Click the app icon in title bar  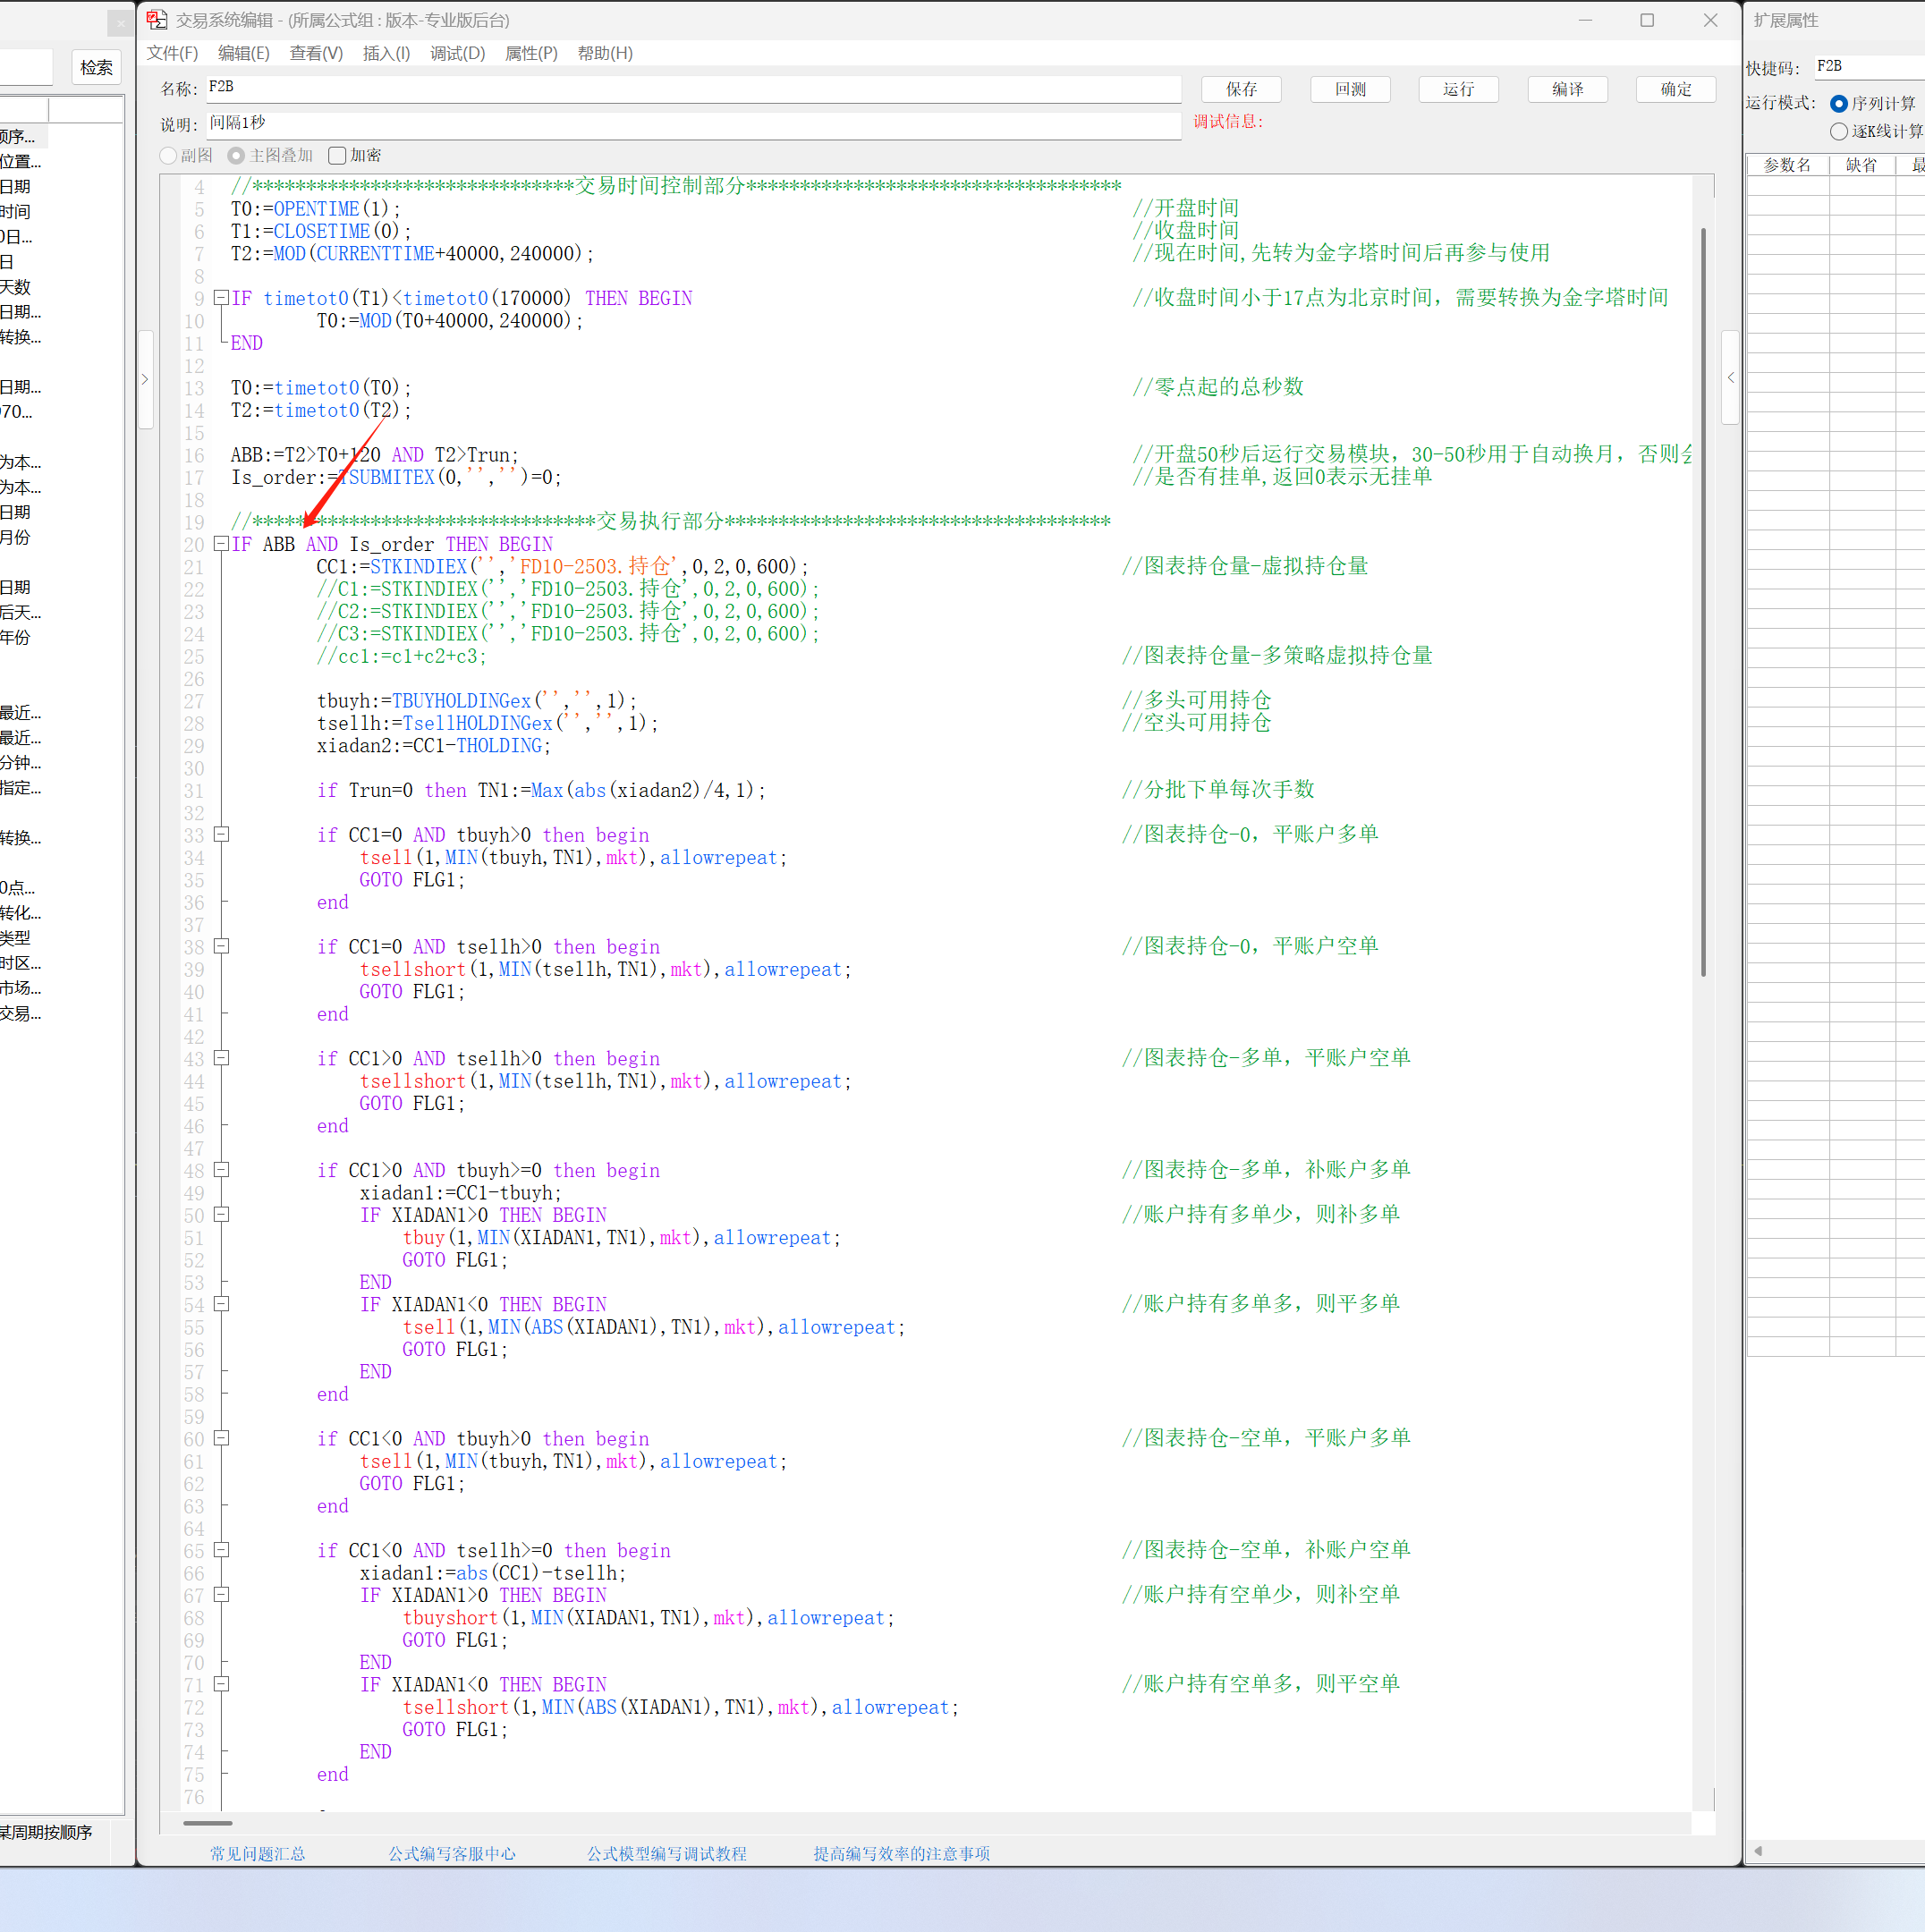(x=157, y=20)
